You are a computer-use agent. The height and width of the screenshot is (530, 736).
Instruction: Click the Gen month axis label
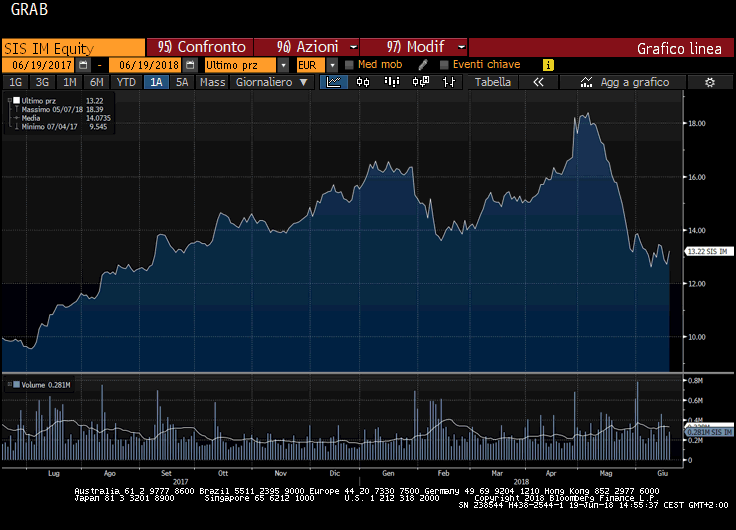pos(388,473)
